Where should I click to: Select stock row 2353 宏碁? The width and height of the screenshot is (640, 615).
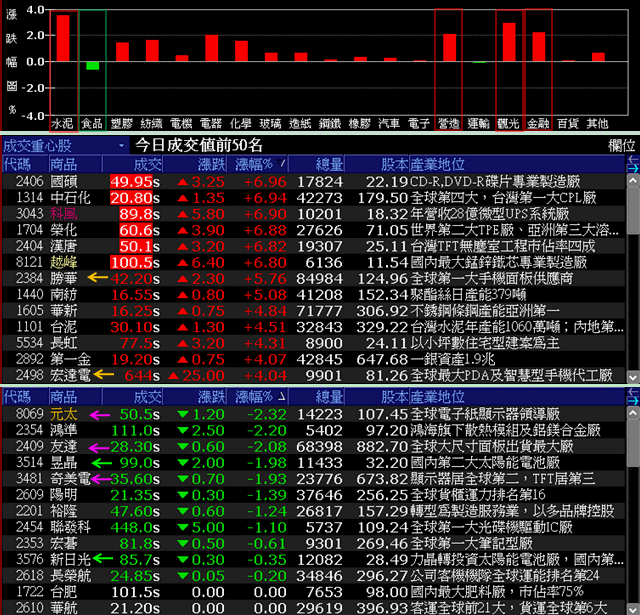pos(313,543)
